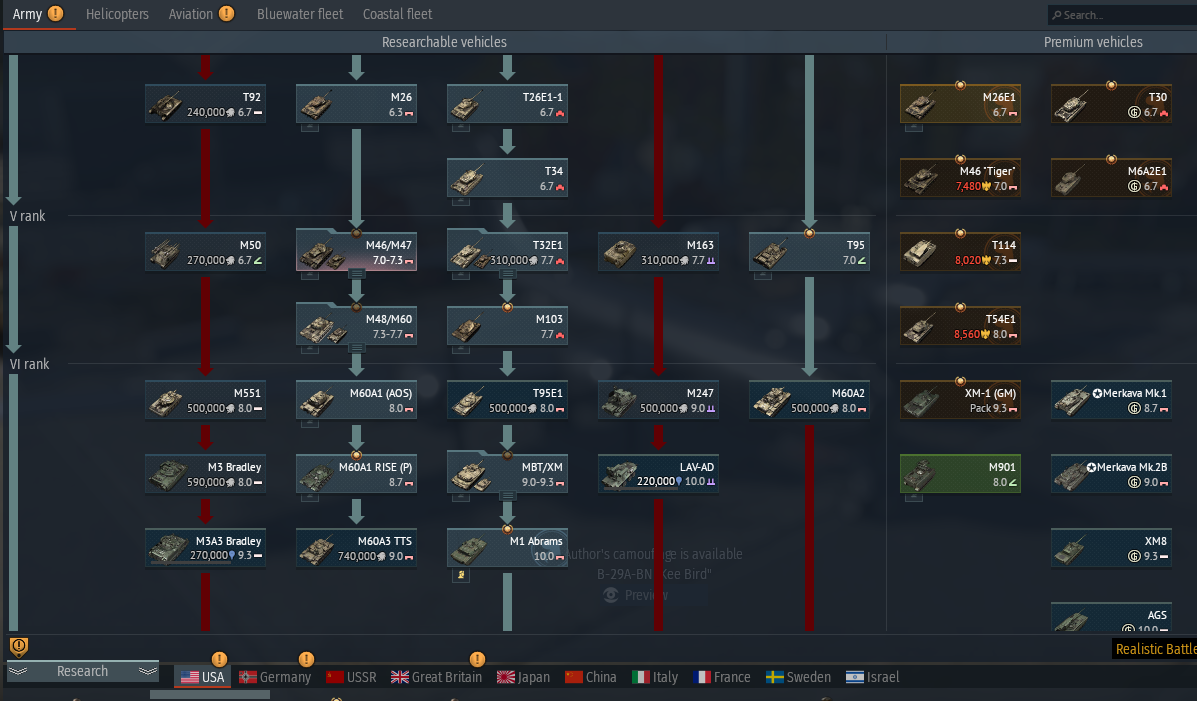Select the USA nation tab
This screenshot has height=701, width=1197.
click(202, 677)
